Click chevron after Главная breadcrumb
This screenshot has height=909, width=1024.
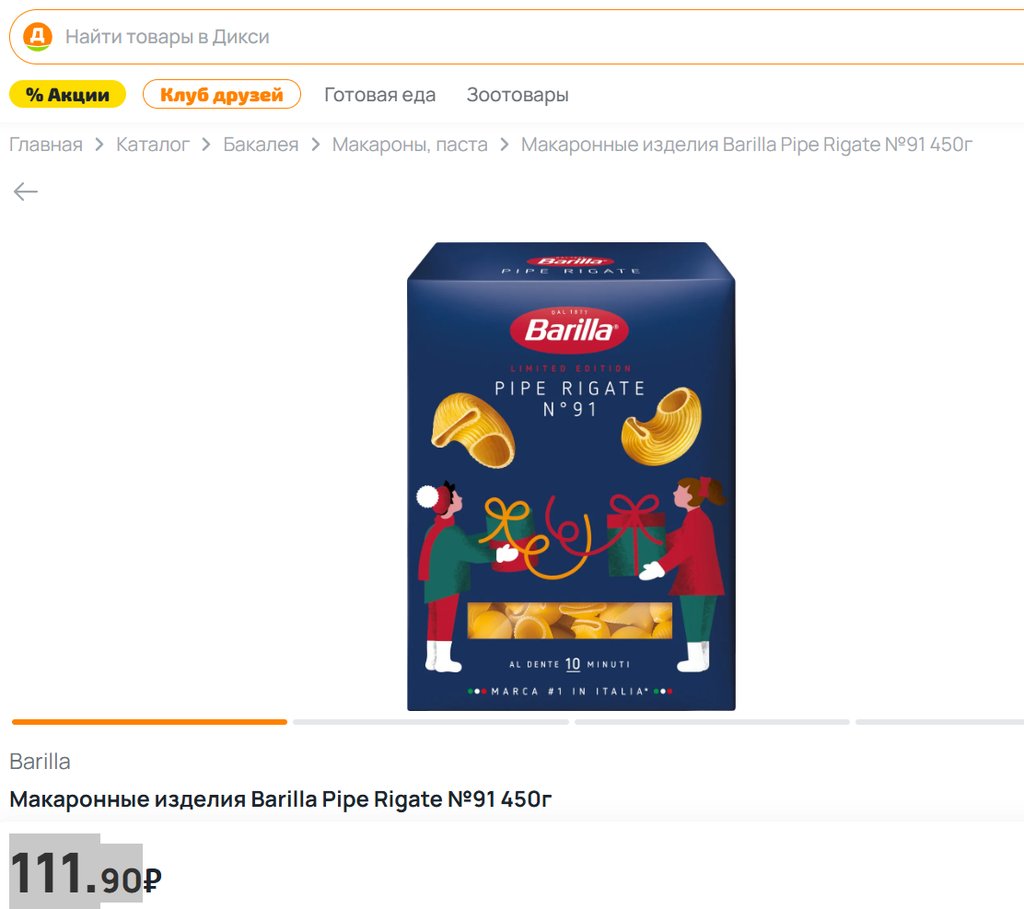99,144
